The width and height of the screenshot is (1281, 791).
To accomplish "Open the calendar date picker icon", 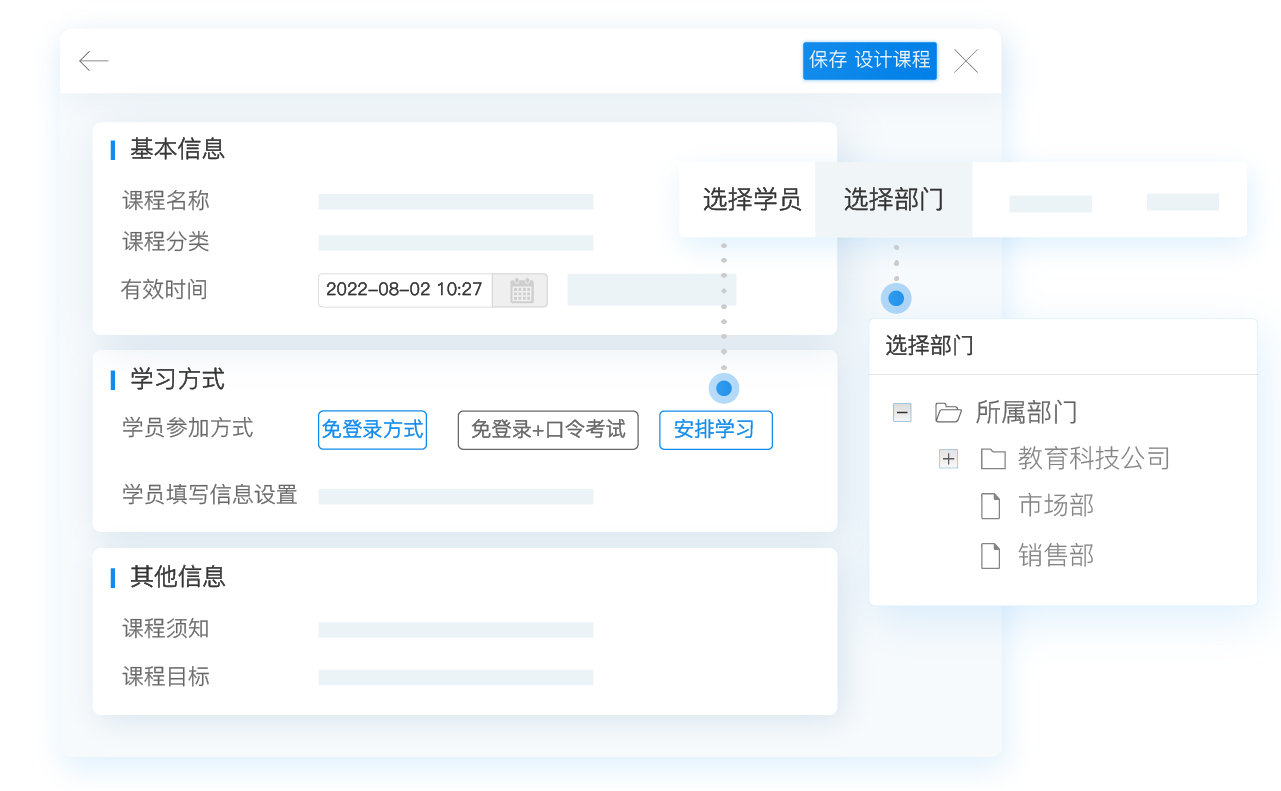I will click(x=521, y=290).
